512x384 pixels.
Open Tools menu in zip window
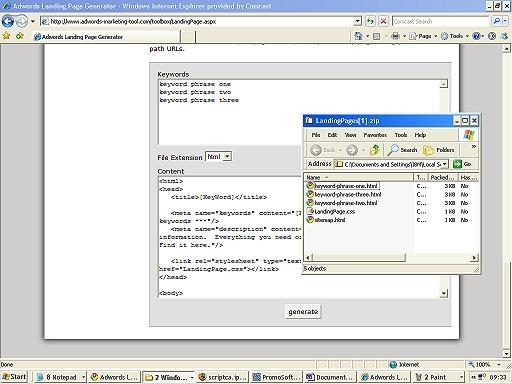401,135
